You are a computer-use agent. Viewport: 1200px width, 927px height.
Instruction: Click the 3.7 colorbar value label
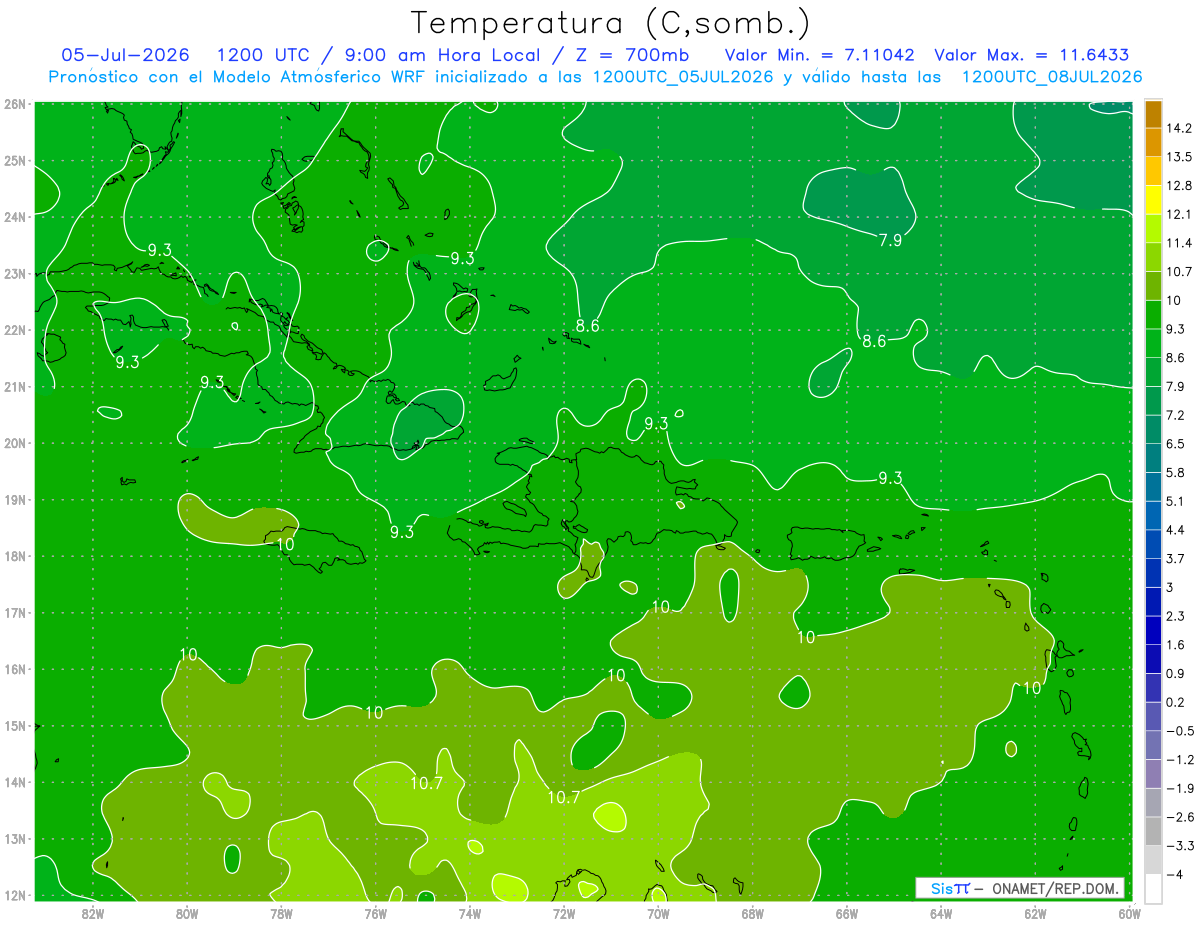point(1176,559)
